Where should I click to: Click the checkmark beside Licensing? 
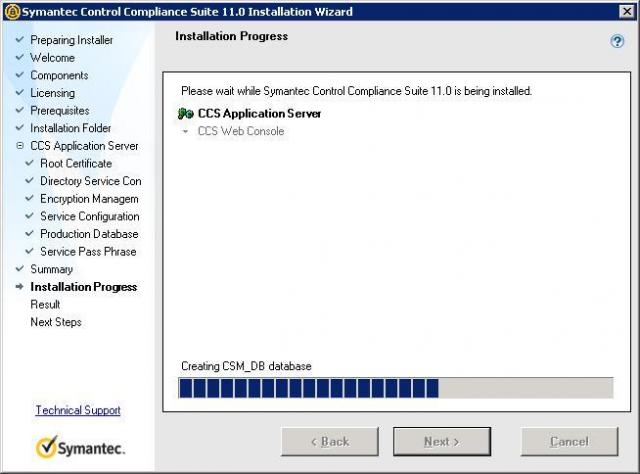click(x=20, y=92)
